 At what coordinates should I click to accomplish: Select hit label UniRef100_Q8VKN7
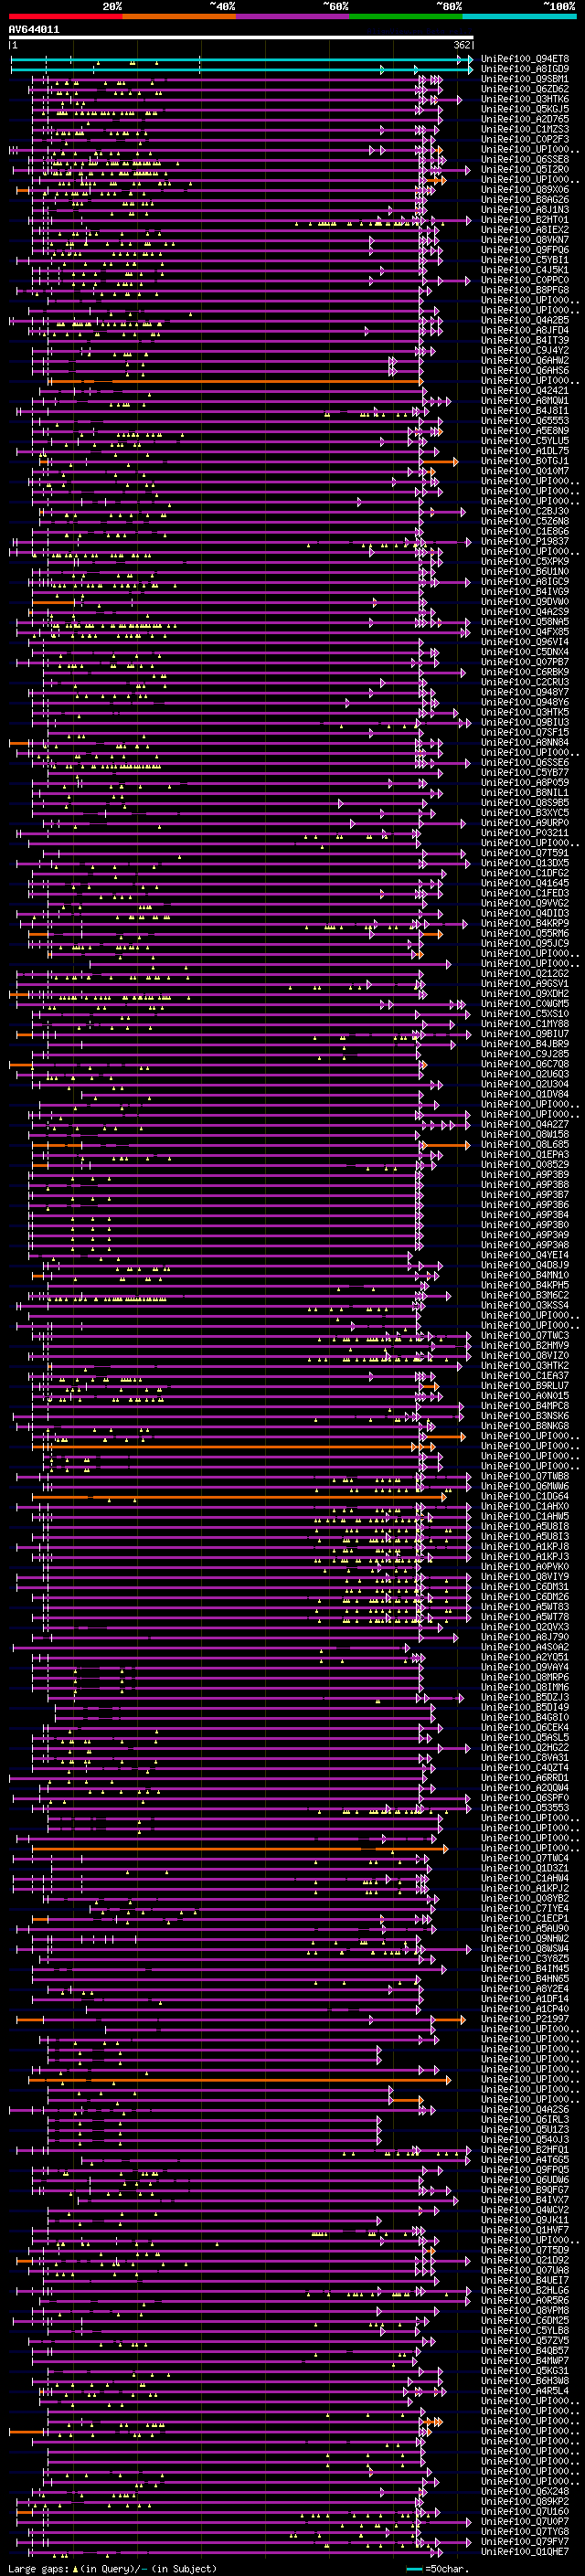pyautogui.click(x=525, y=240)
